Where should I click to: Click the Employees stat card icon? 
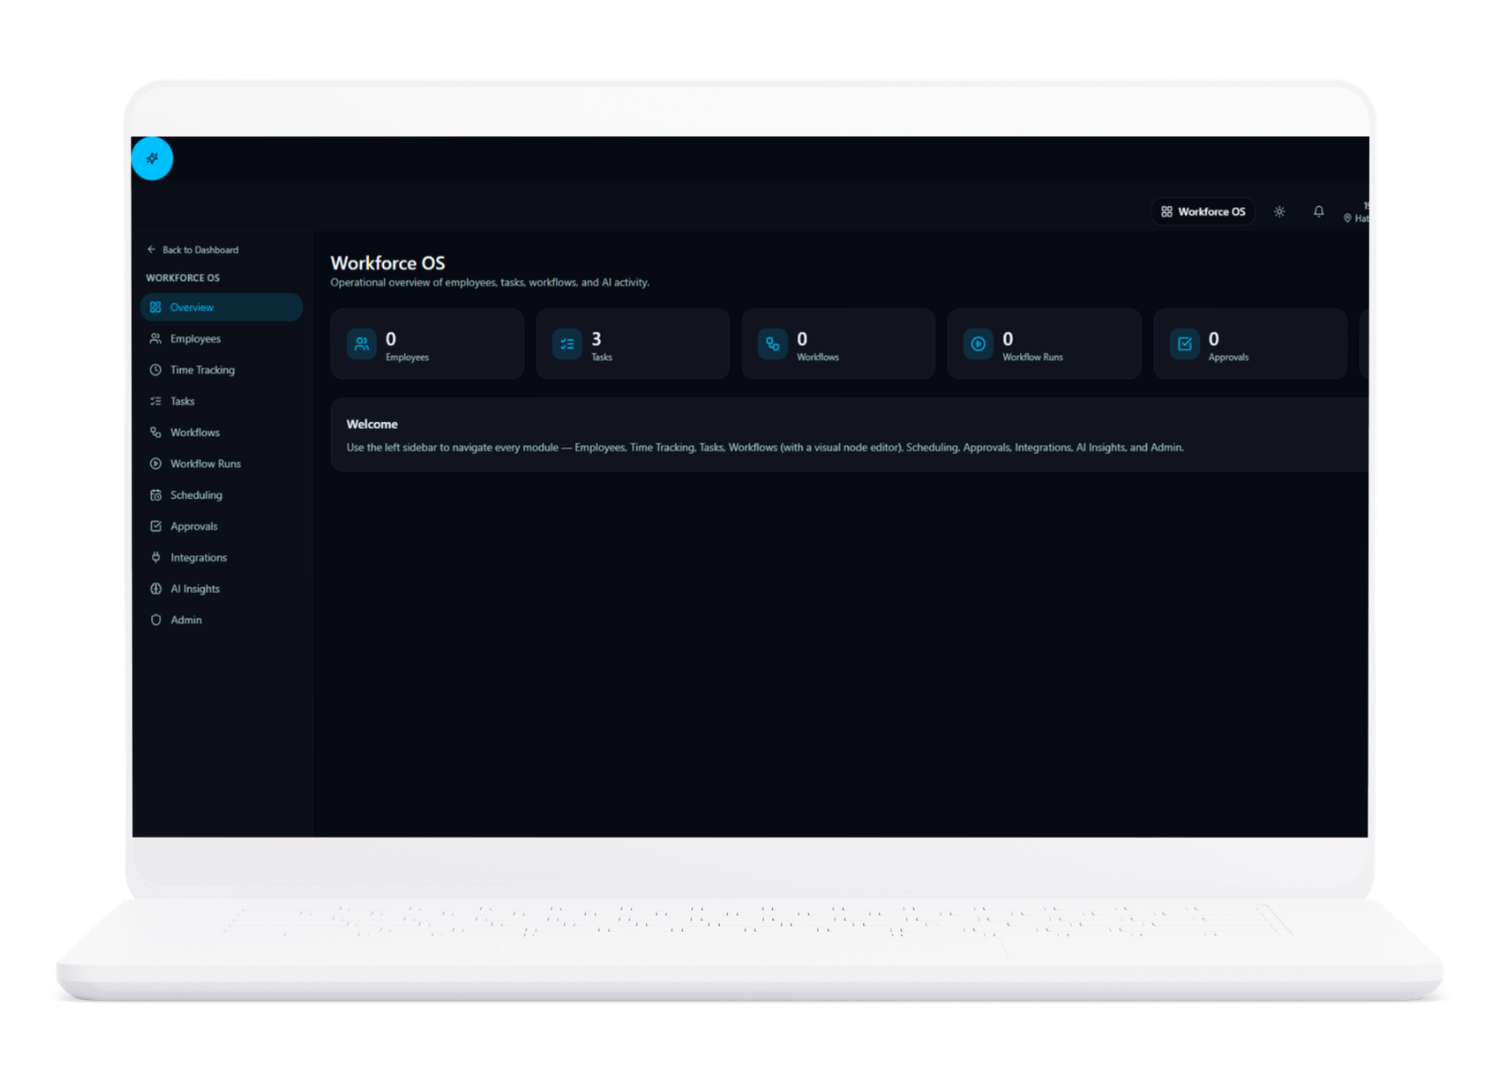tap(362, 344)
